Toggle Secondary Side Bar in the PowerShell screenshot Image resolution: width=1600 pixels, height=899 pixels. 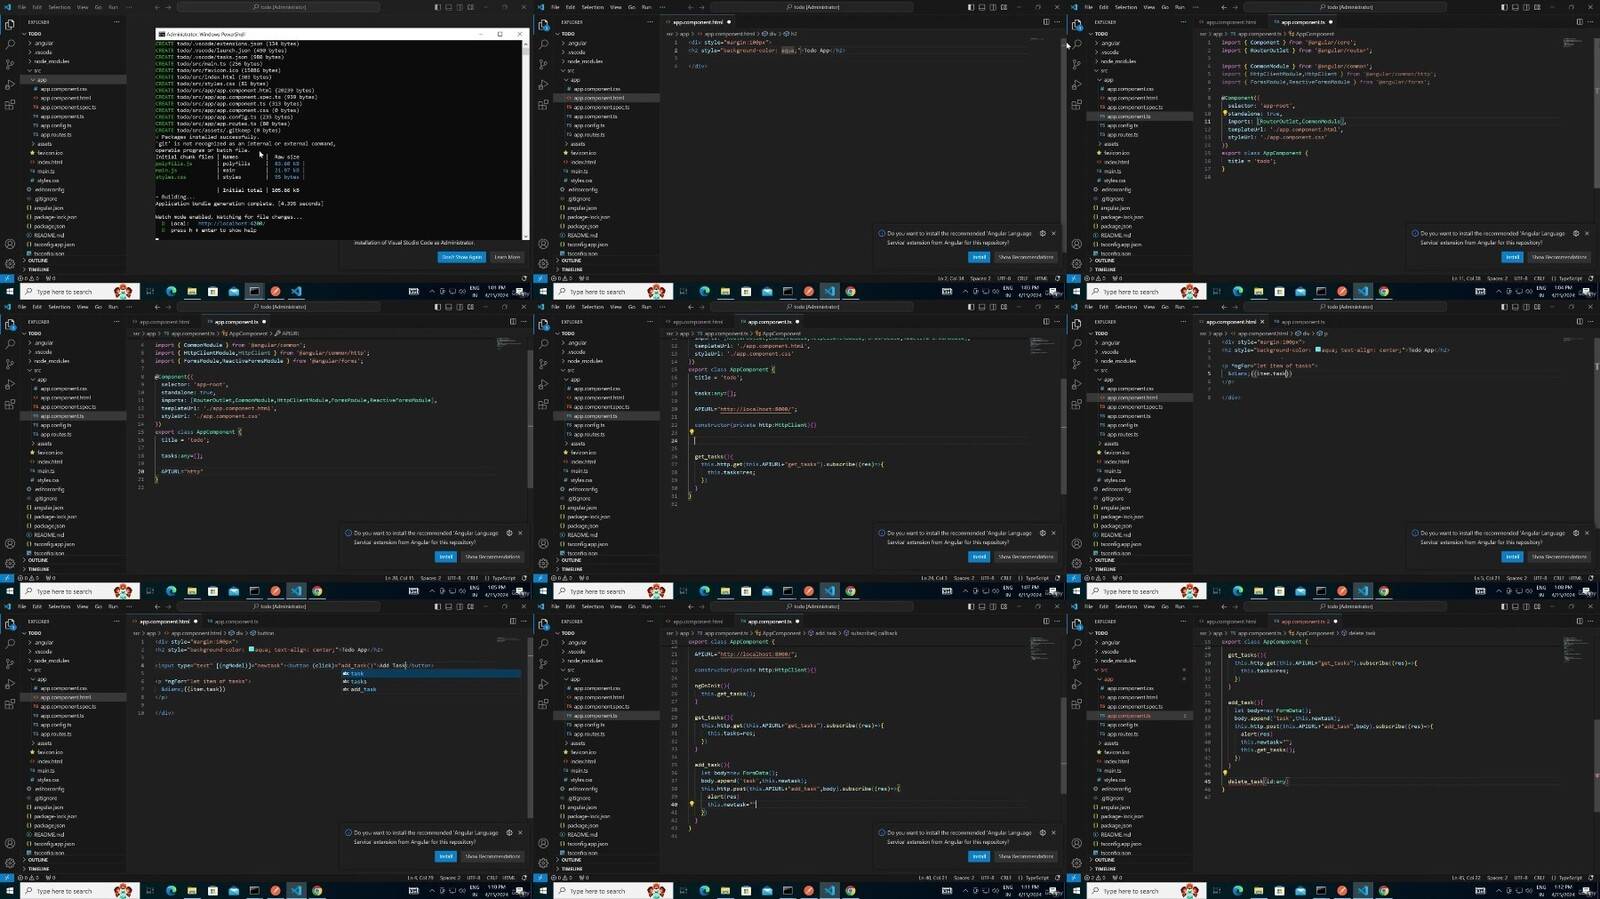[x=459, y=7]
